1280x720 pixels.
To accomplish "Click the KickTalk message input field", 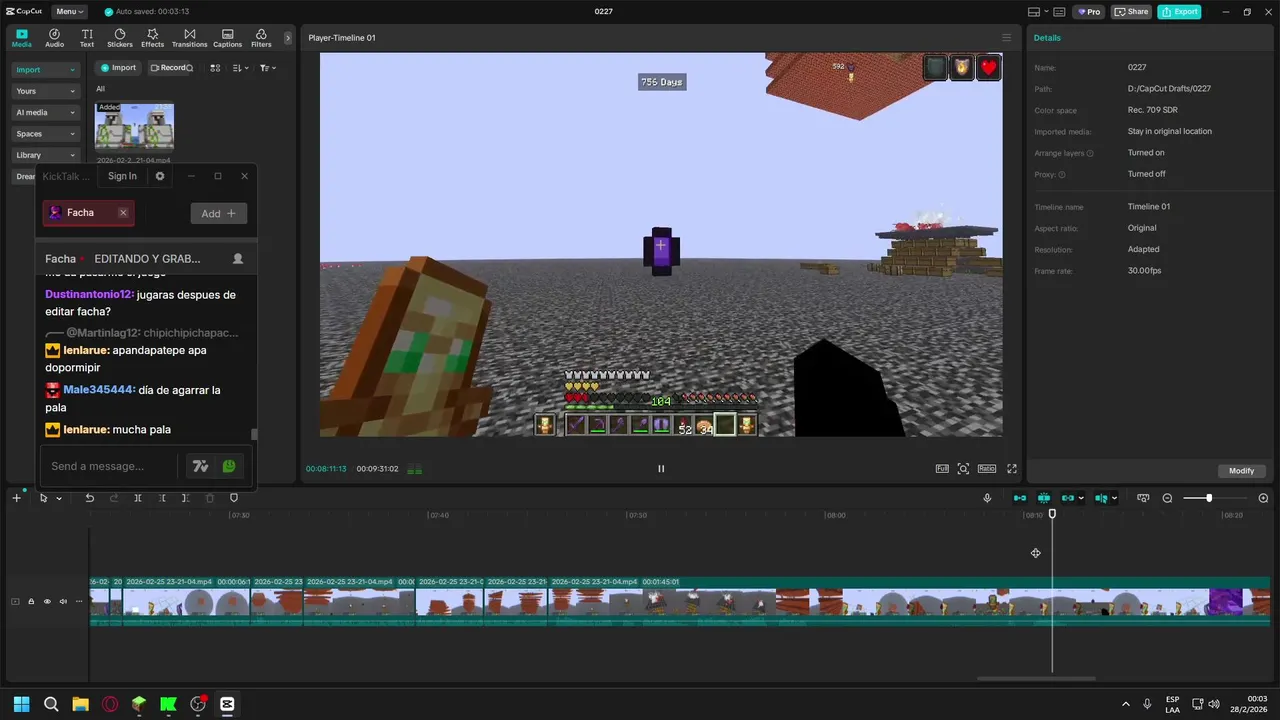I will [110, 466].
